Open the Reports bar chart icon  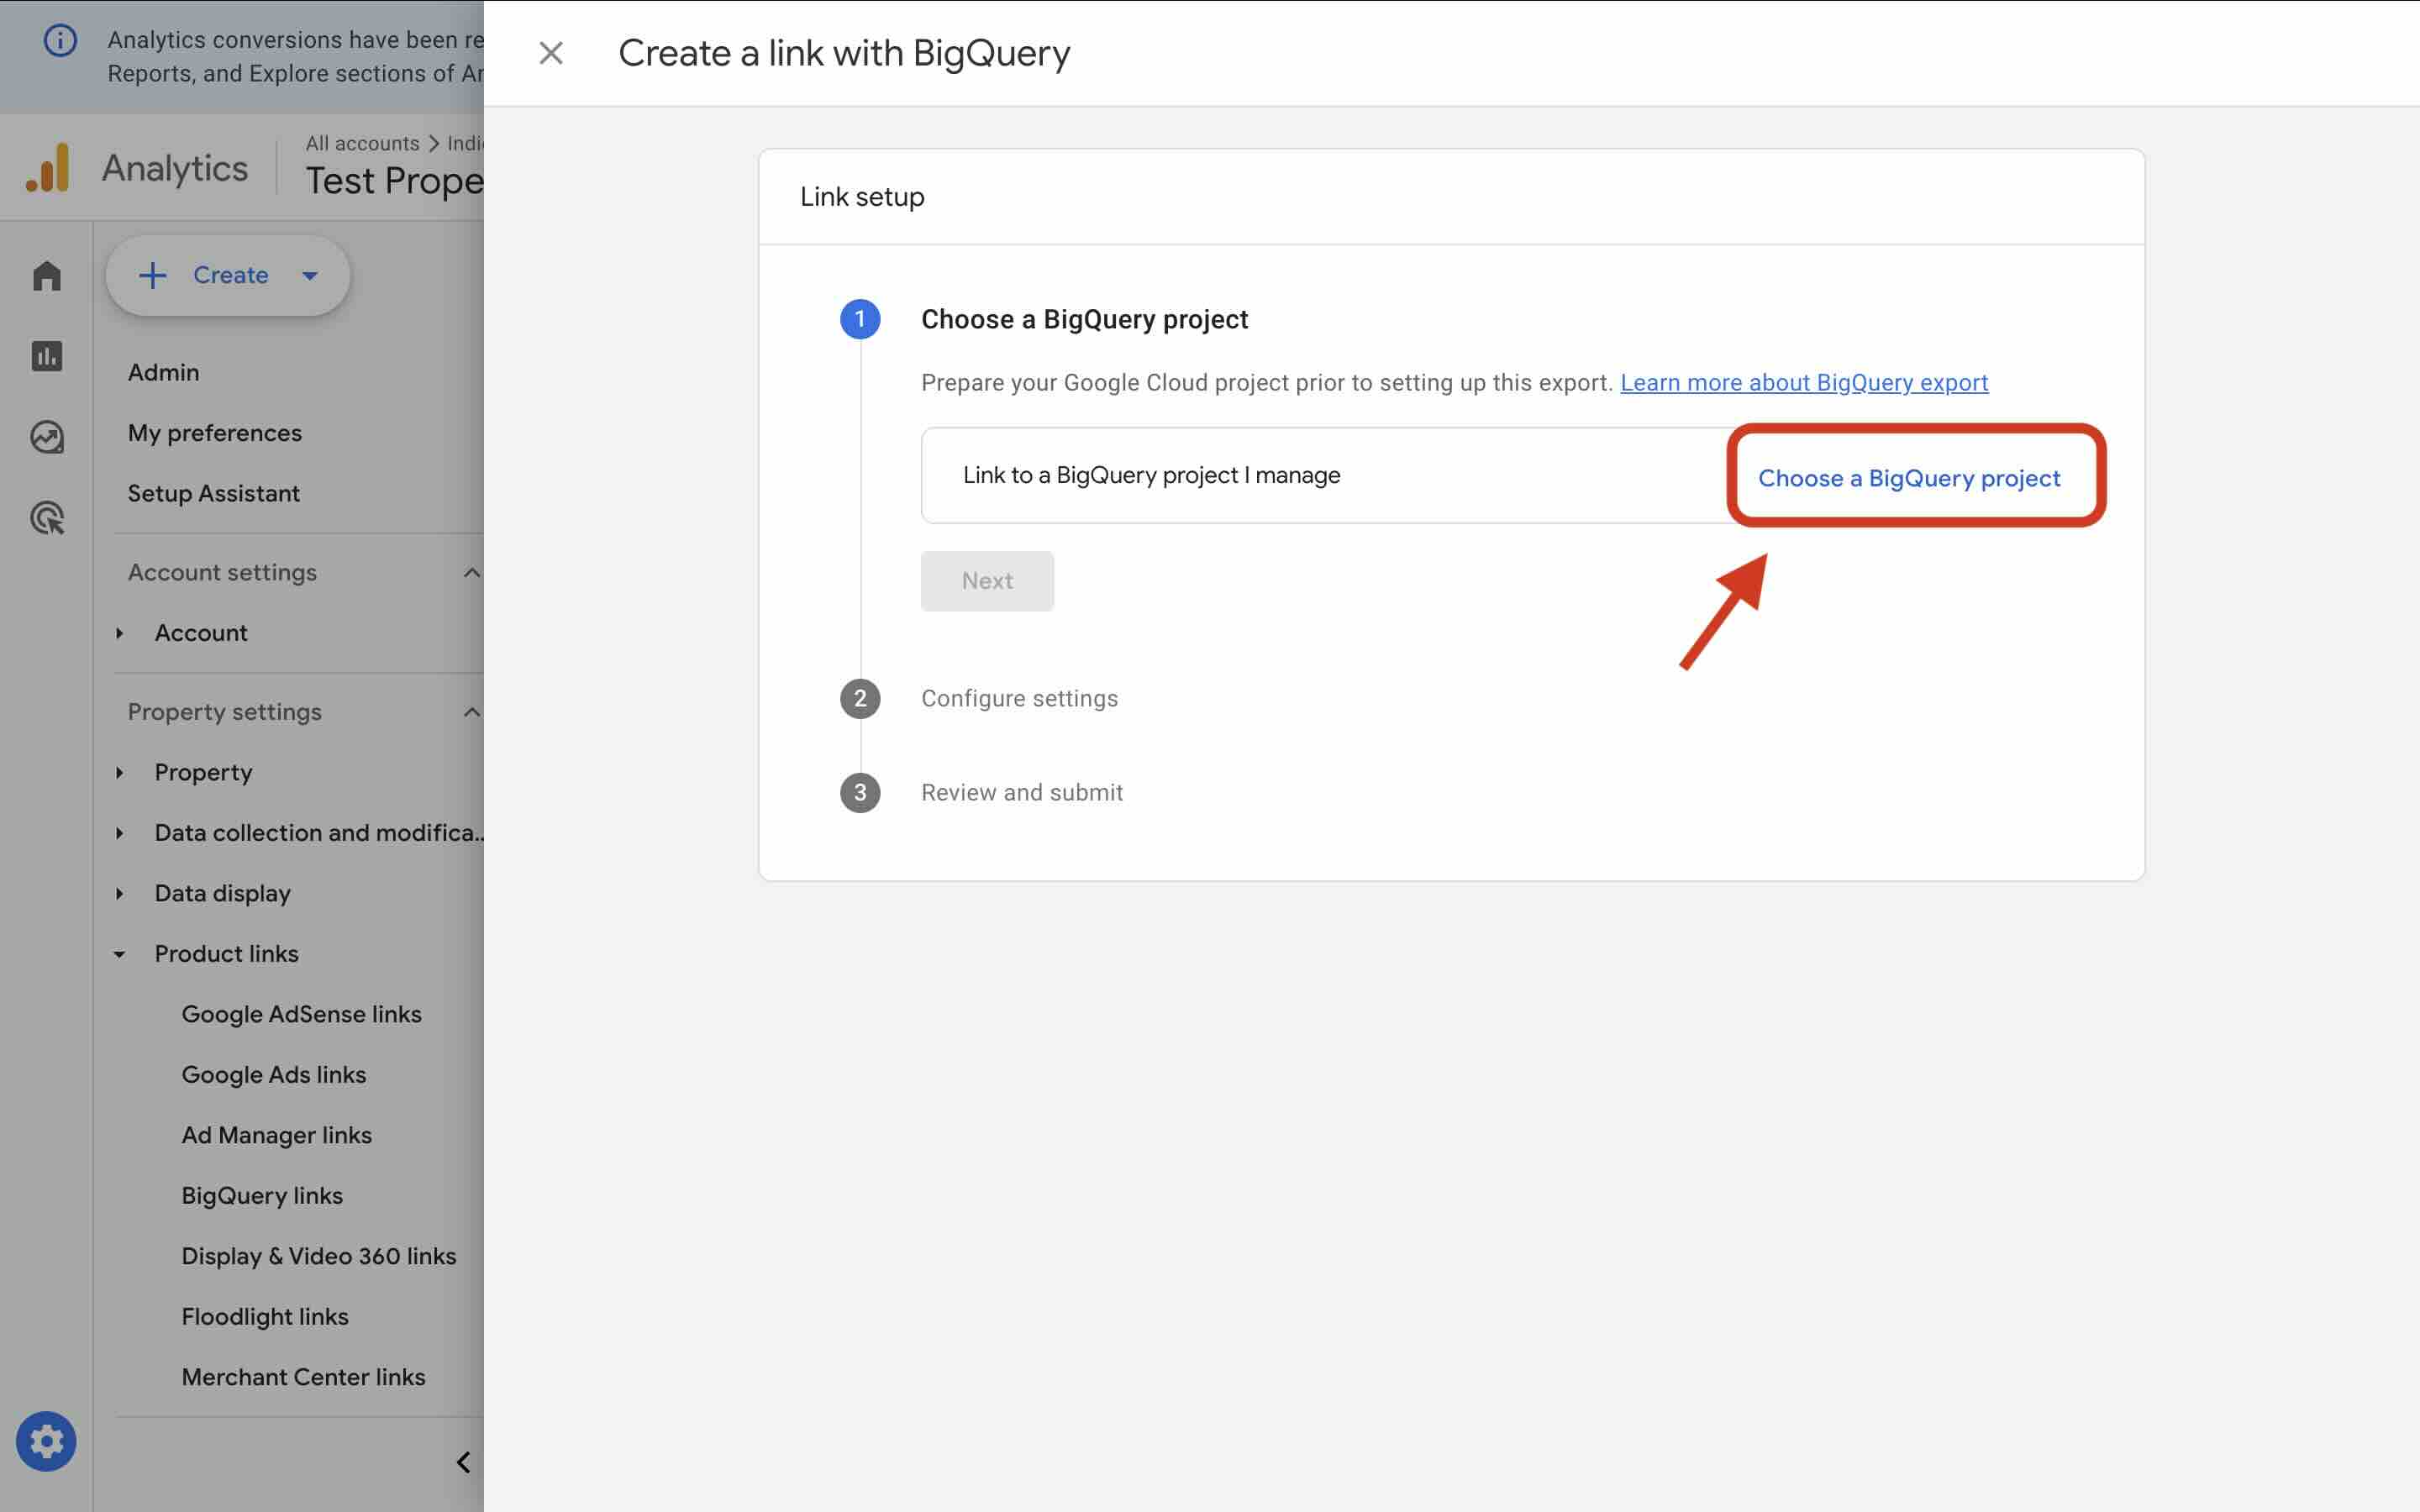click(x=47, y=356)
